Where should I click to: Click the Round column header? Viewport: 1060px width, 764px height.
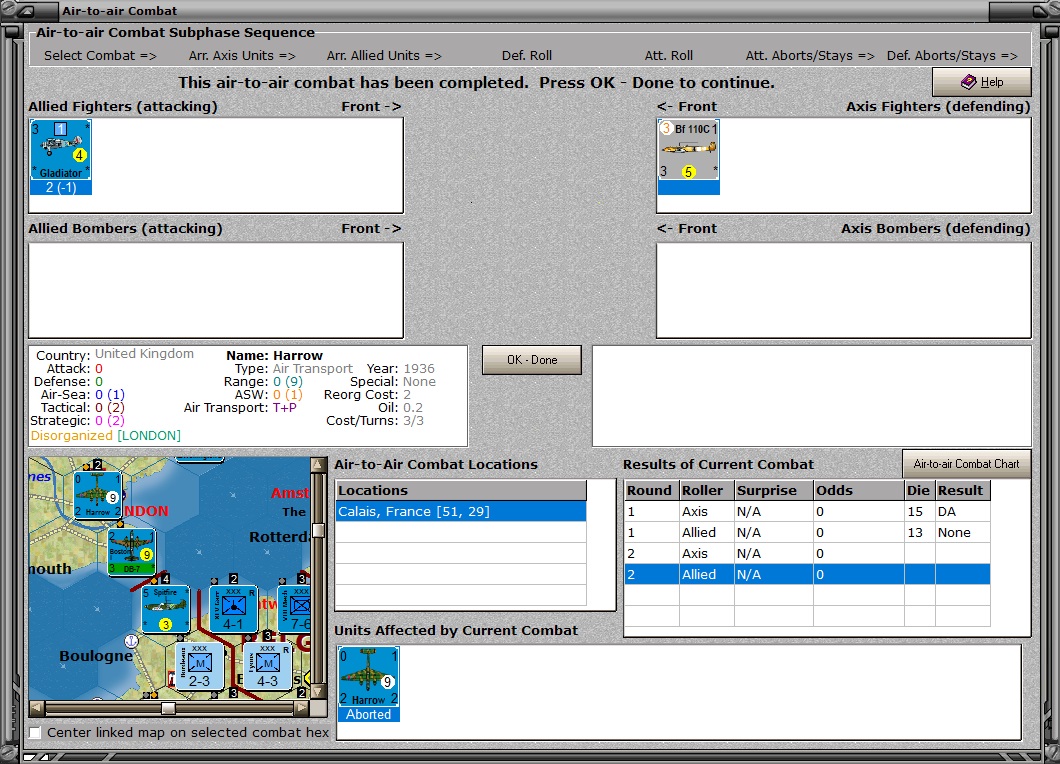point(652,490)
